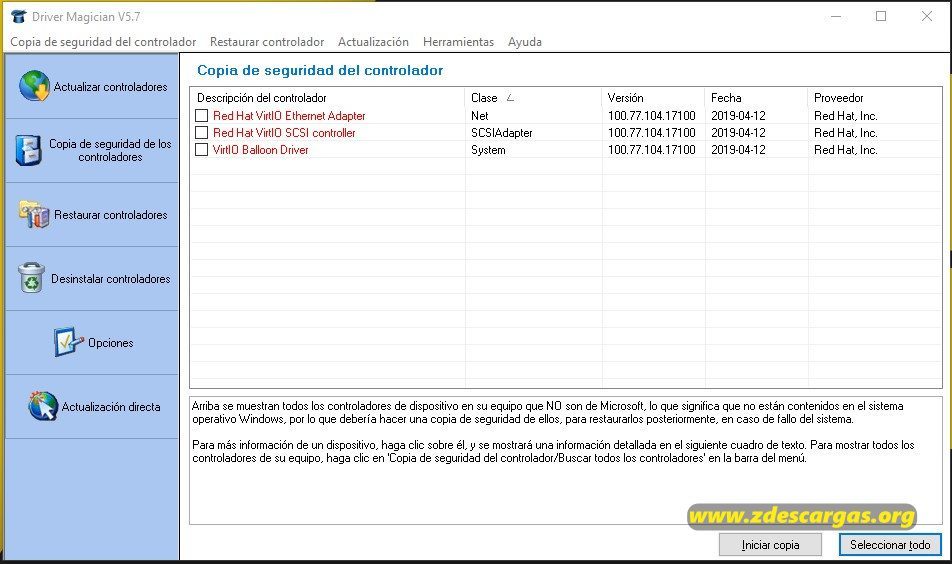Click the Actualizar controladores globe icon
This screenshot has width=952, height=564.
pyautogui.click(x=34, y=86)
